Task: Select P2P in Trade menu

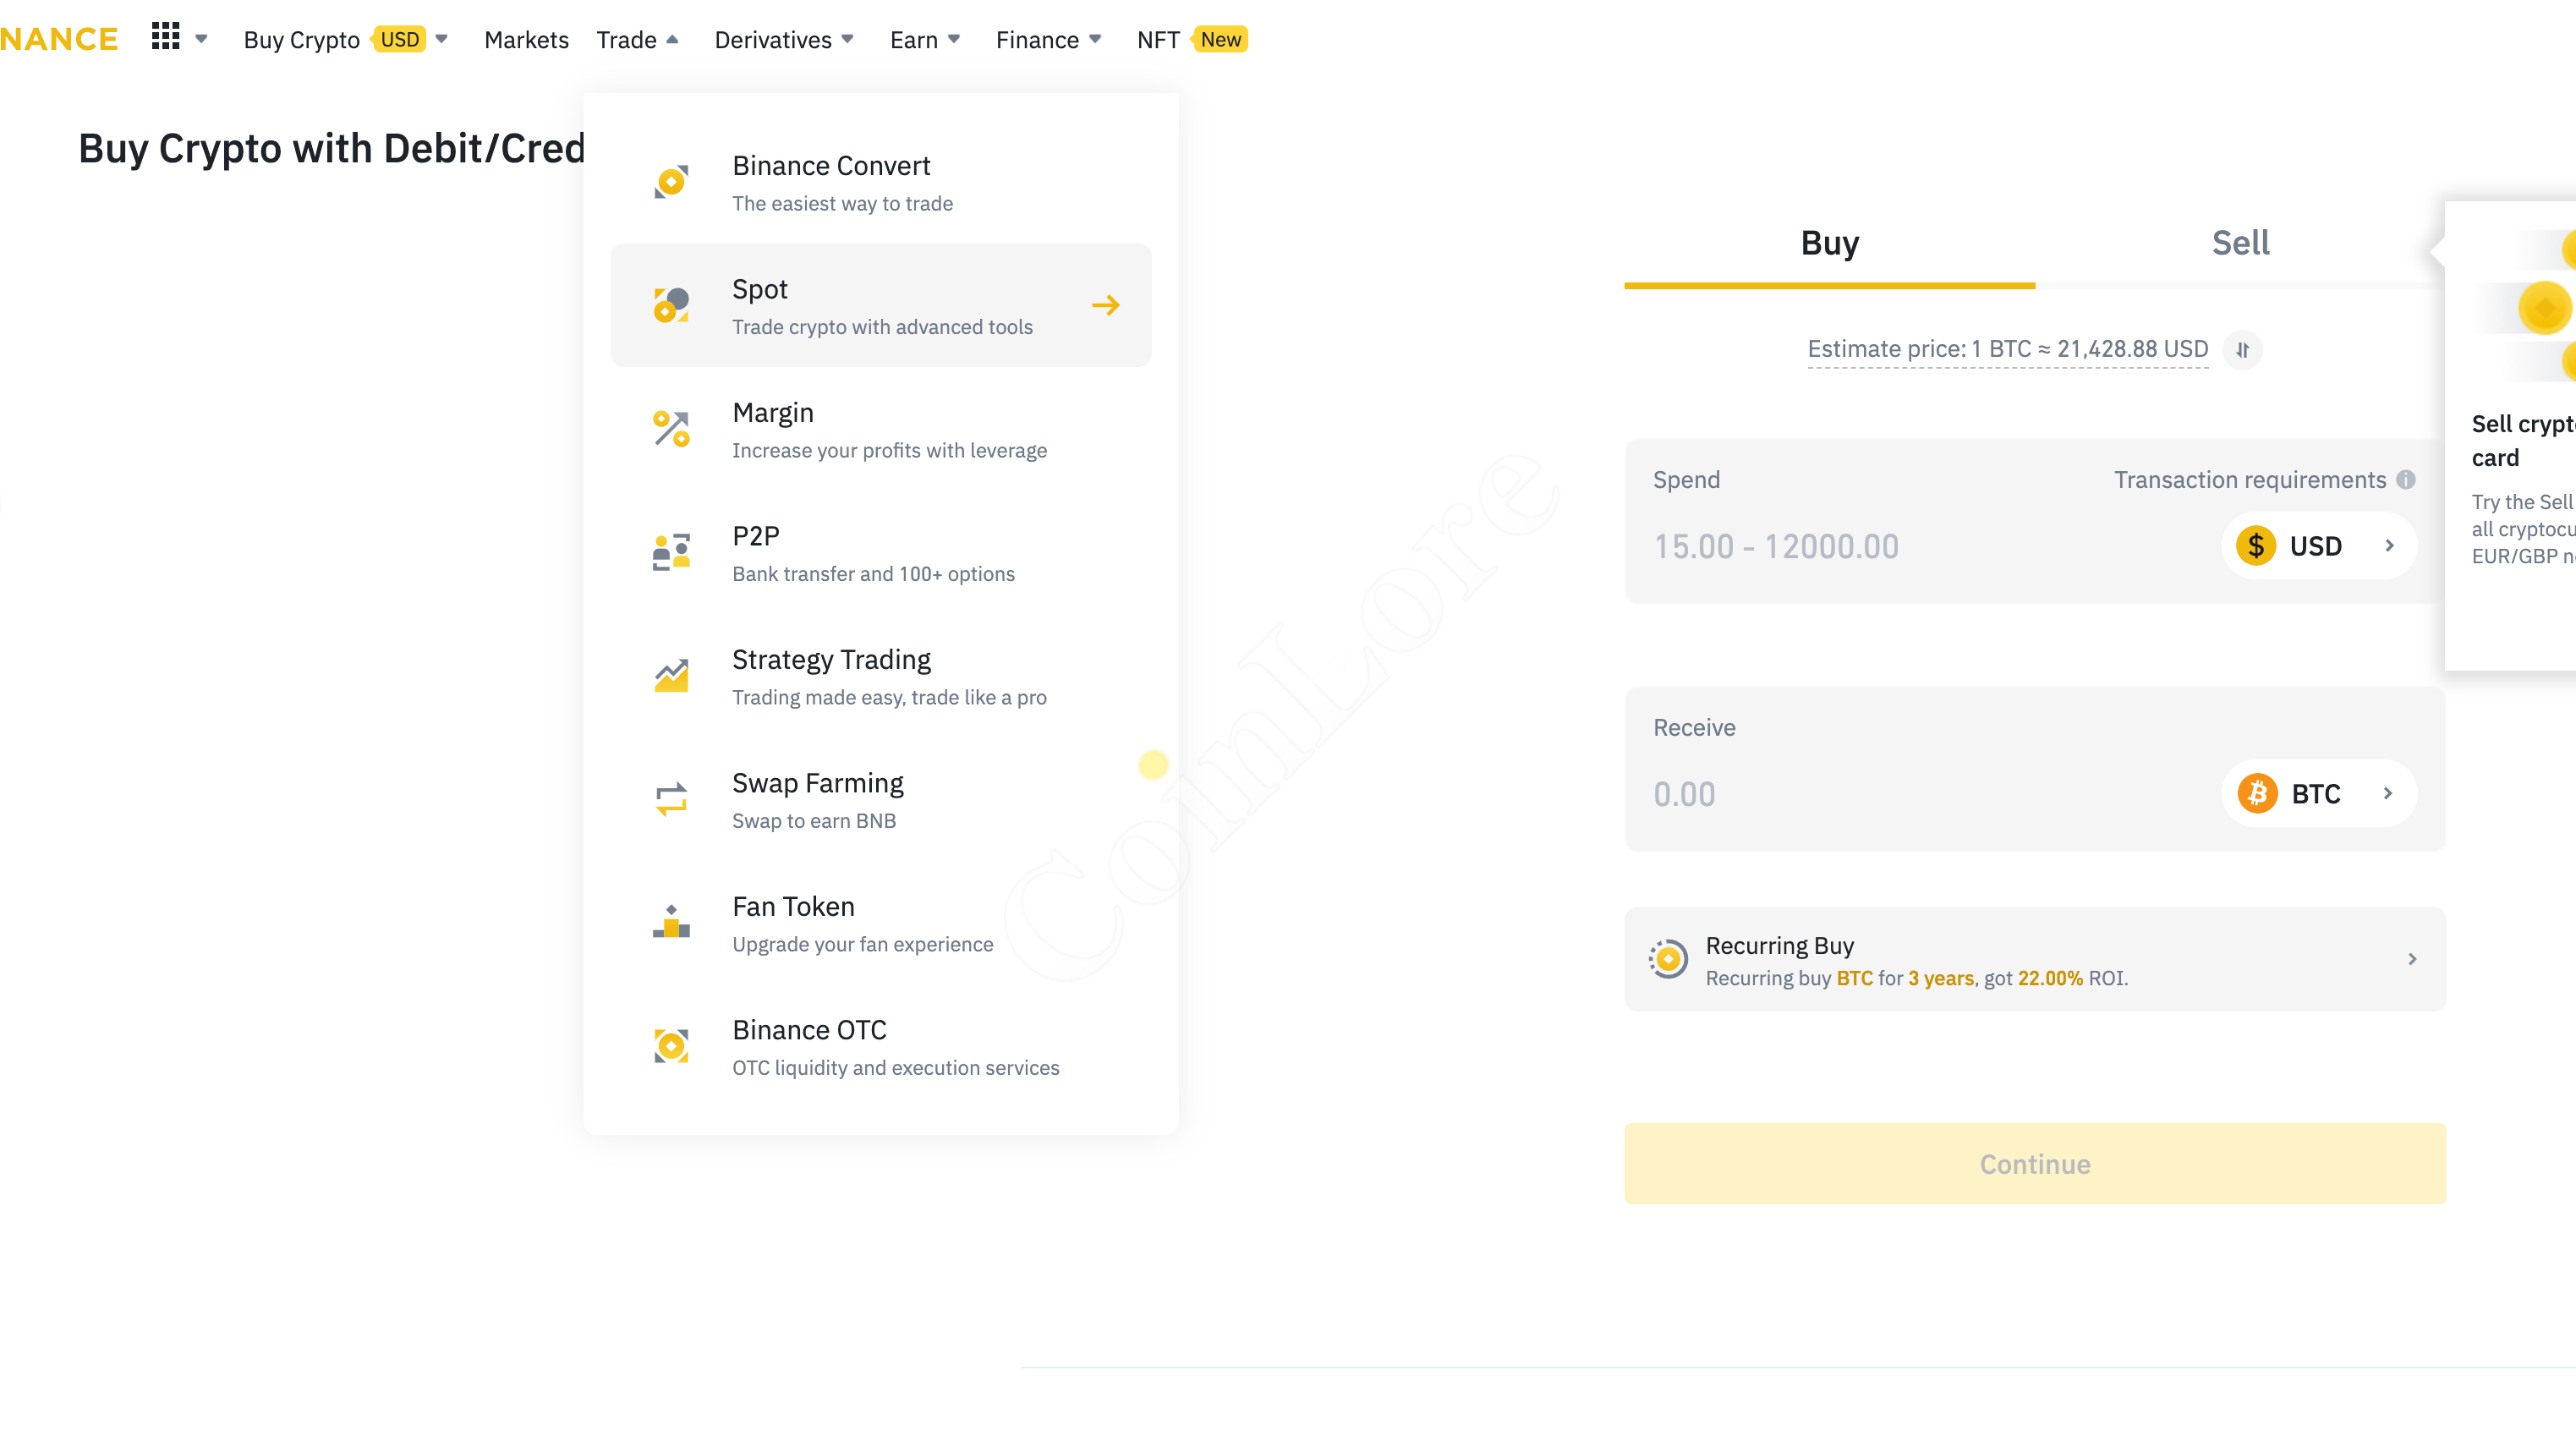Action: 880,552
